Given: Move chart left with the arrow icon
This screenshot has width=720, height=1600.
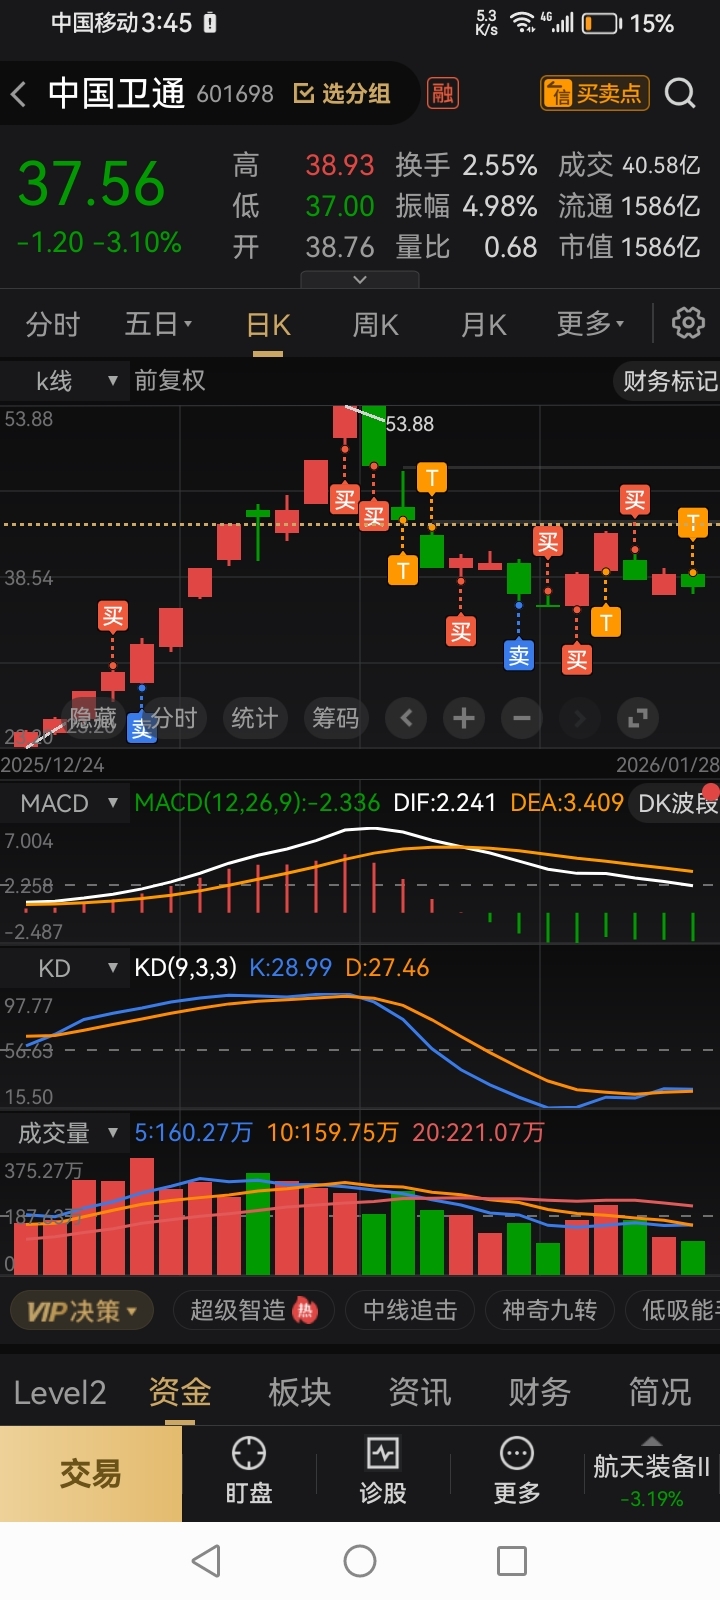Looking at the screenshot, I should point(406,718).
